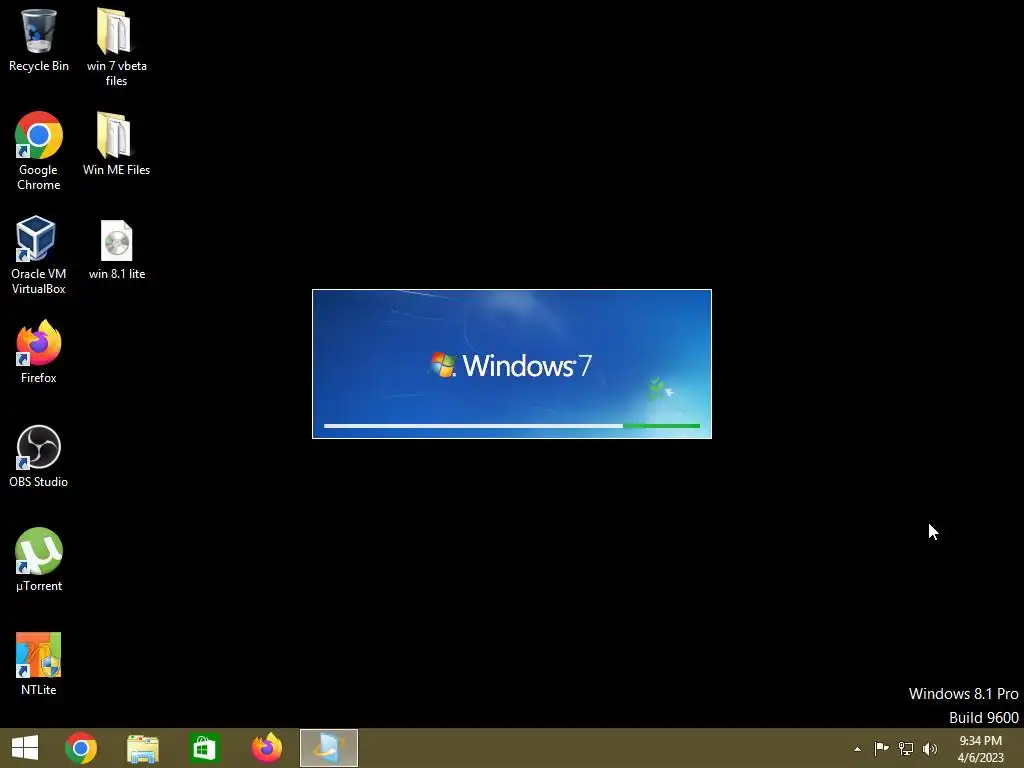The width and height of the screenshot is (1024, 768).
Task: Switch to the active Windows setup taskbar item
Action: click(x=328, y=748)
